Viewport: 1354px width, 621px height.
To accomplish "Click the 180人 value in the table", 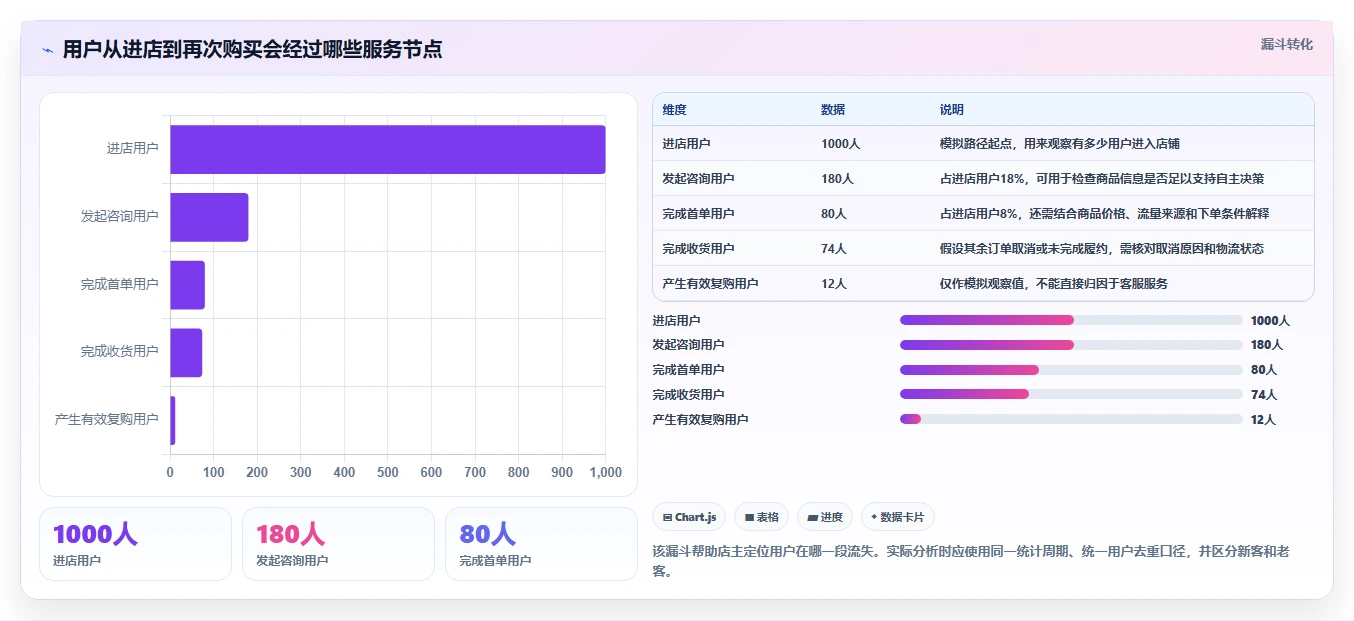I will click(x=837, y=179).
